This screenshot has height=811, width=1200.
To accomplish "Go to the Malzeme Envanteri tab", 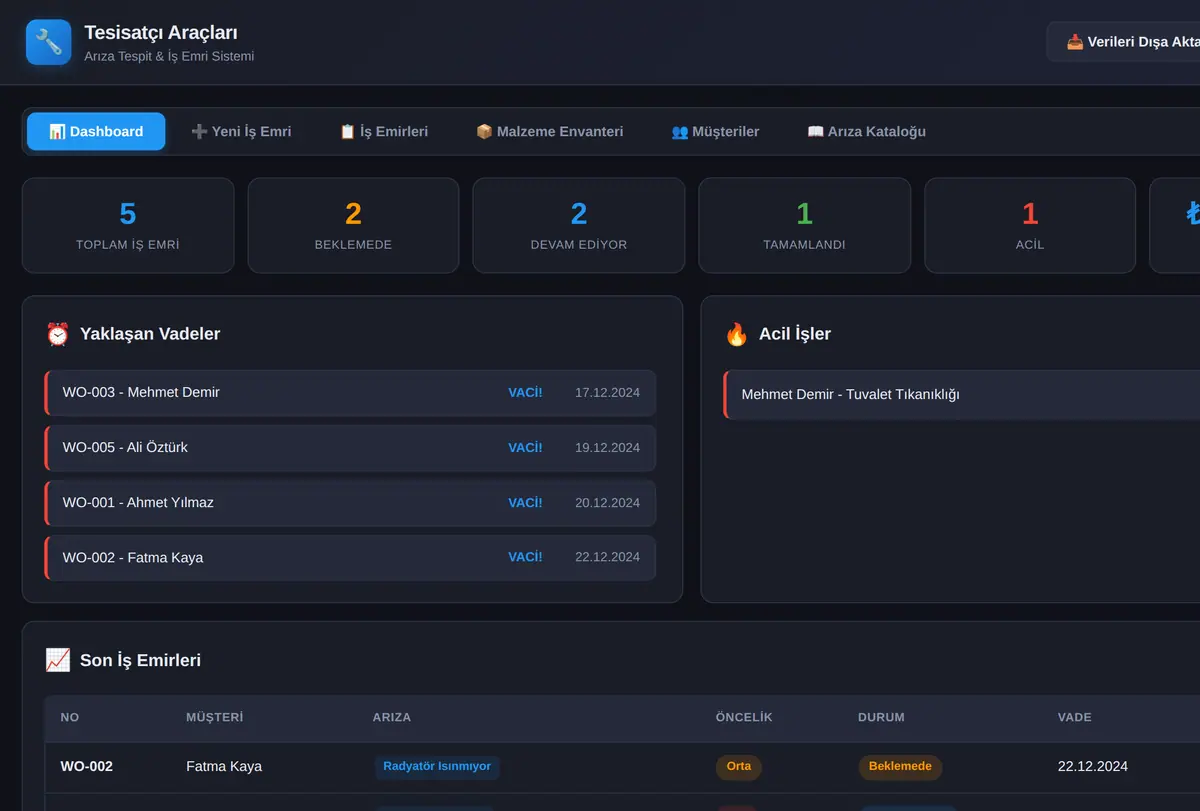I will pyautogui.click(x=549, y=131).
